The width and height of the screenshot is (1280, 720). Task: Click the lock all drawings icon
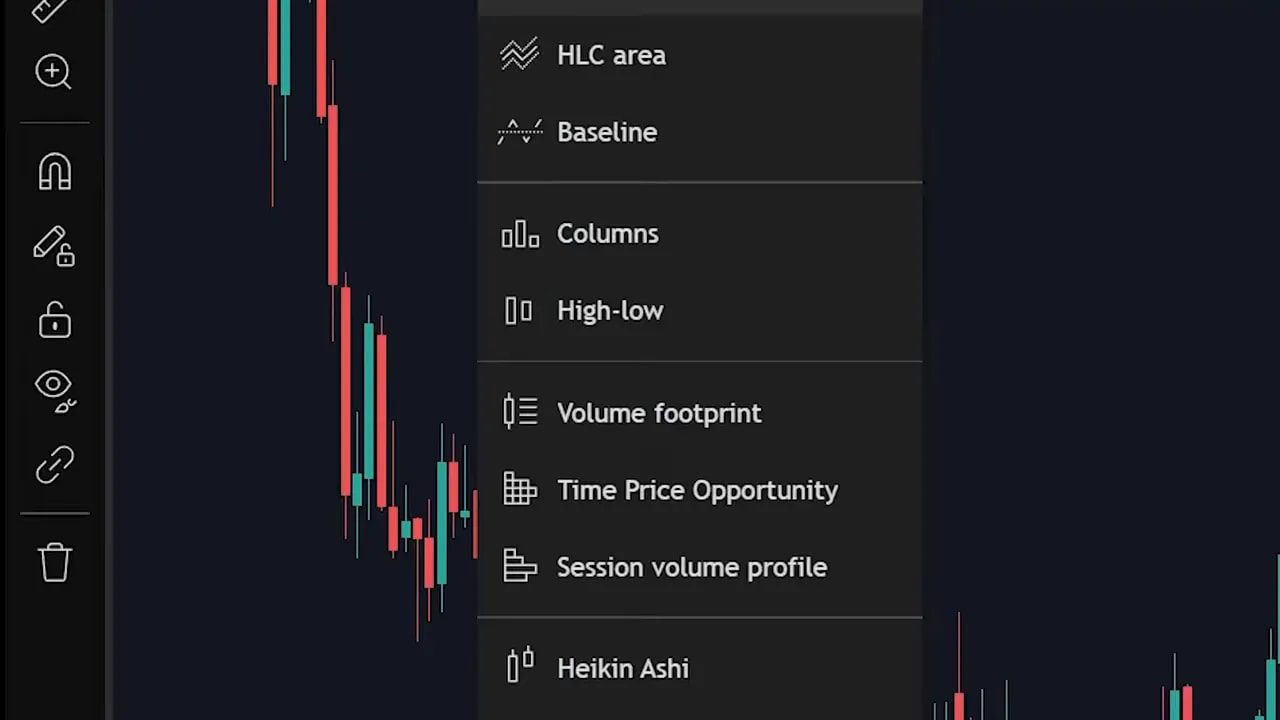53,320
